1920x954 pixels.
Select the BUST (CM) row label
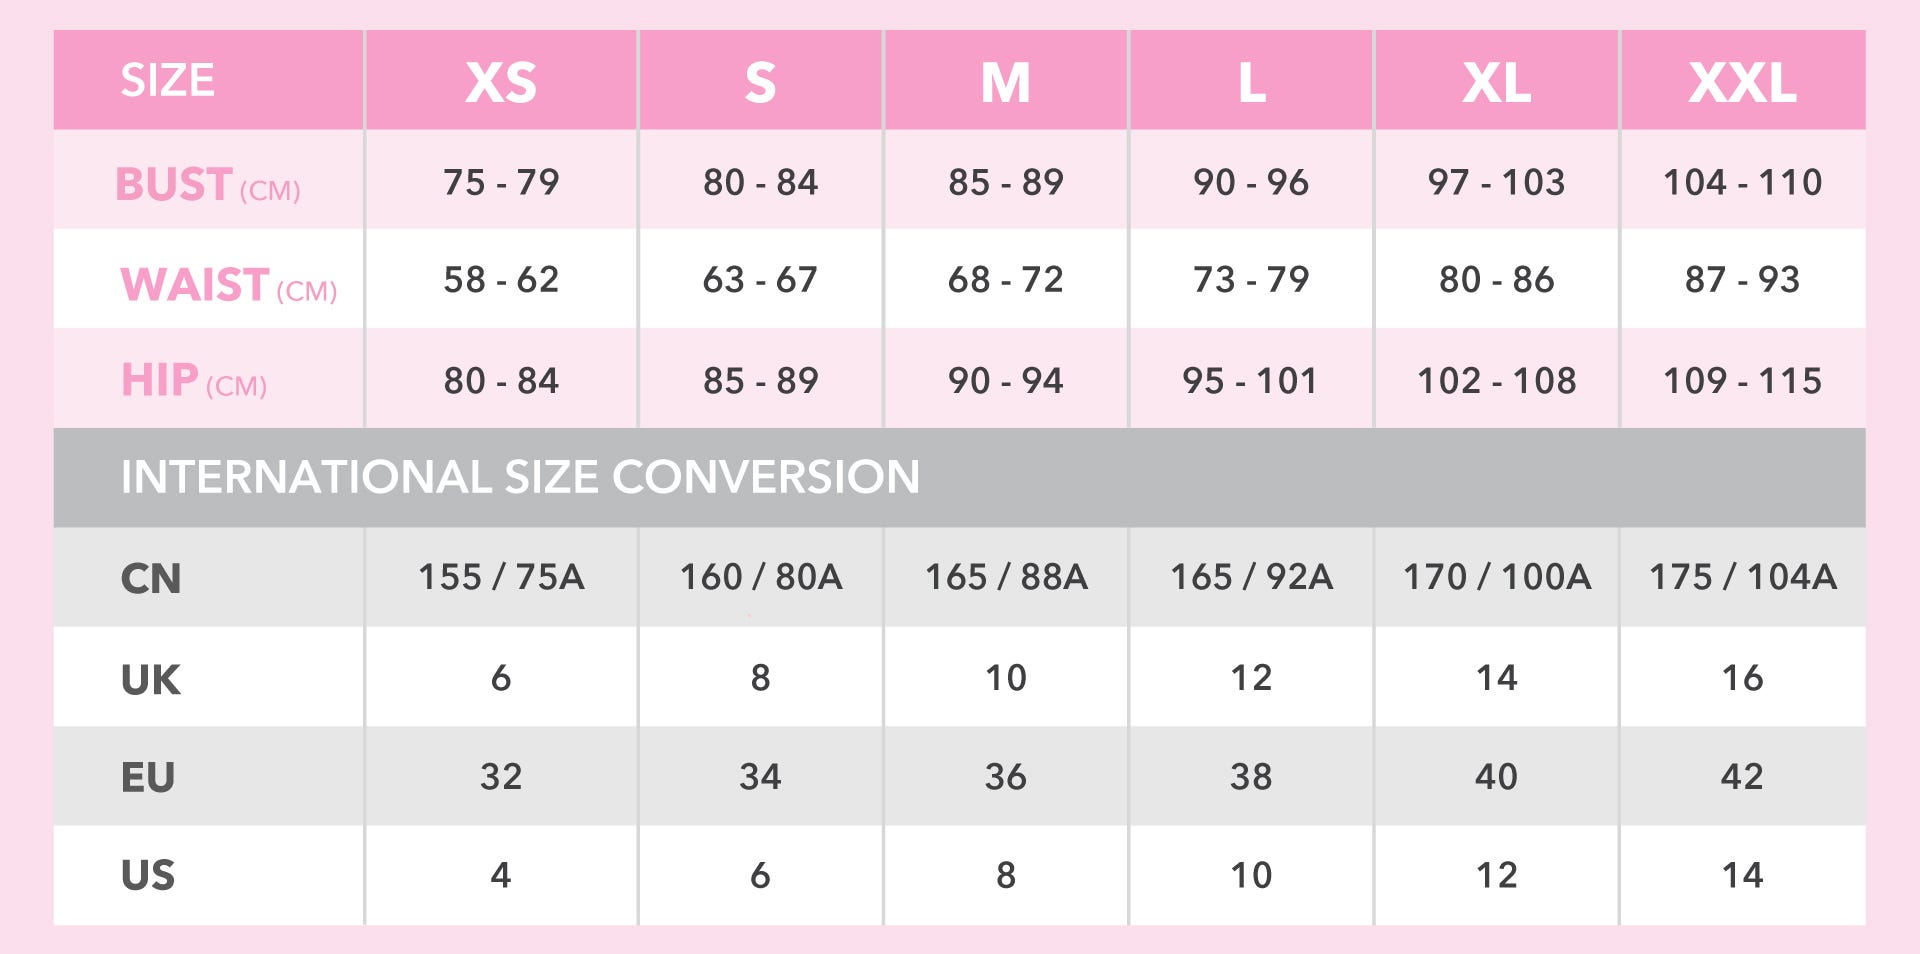[x=208, y=185]
